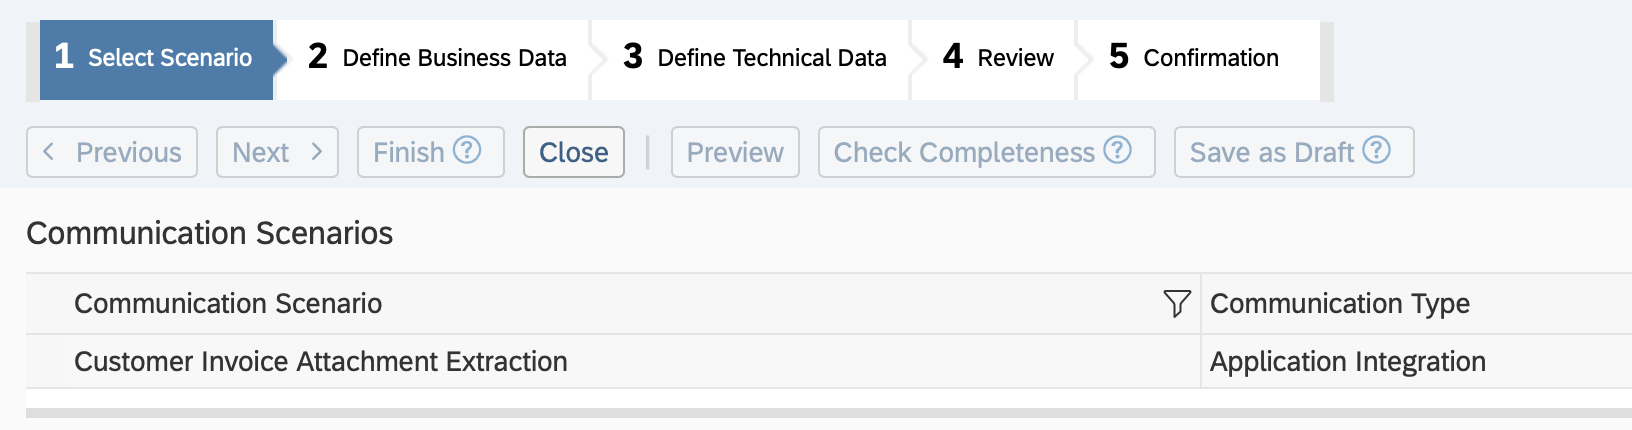Click the Communication Scenario column header
Image resolution: width=1632 pixels, height=430 pixels.
[x=228, y=303]
